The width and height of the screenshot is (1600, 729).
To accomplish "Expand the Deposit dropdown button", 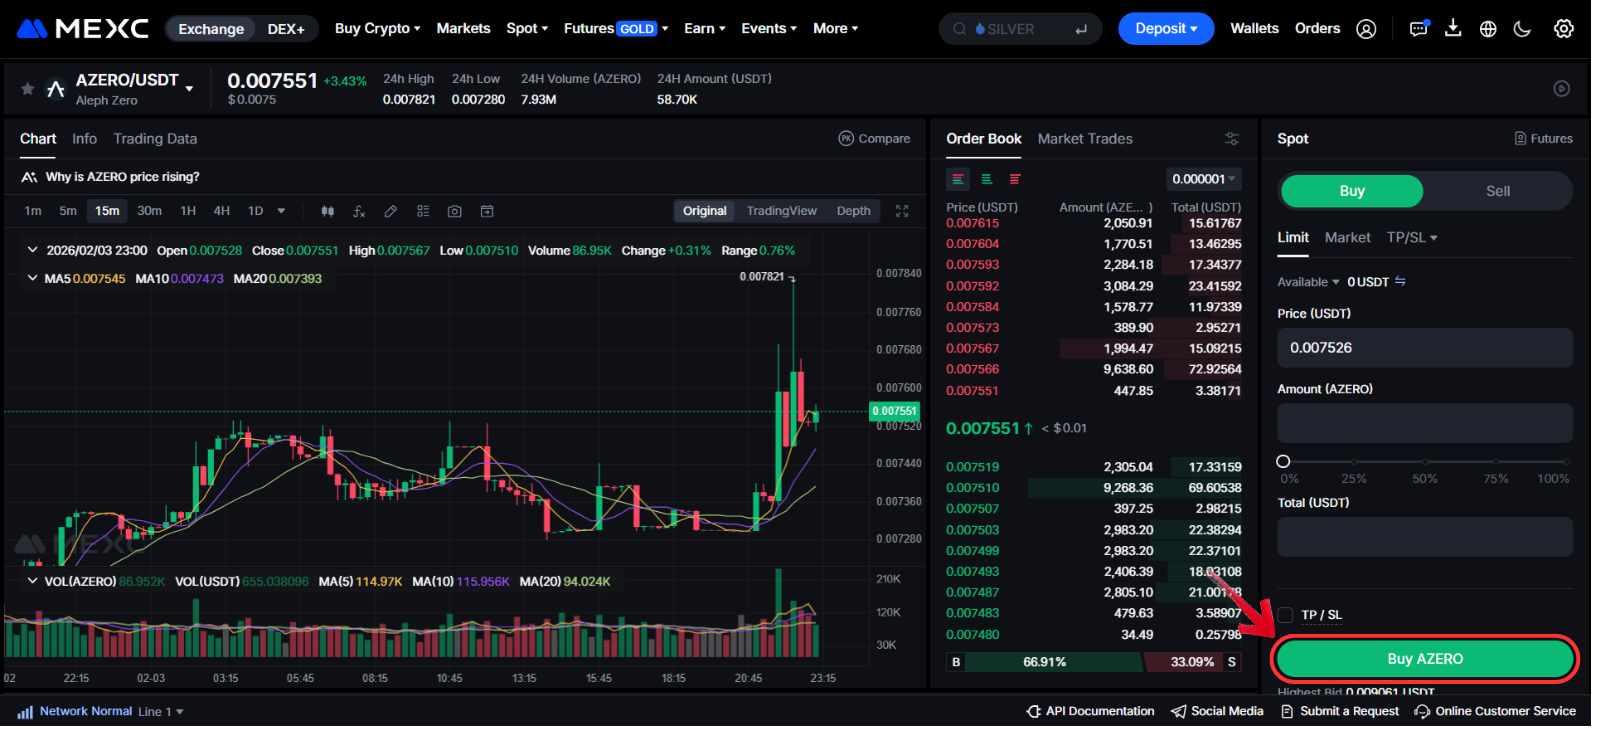I will pyautogui.click(x=1165, y=29).
